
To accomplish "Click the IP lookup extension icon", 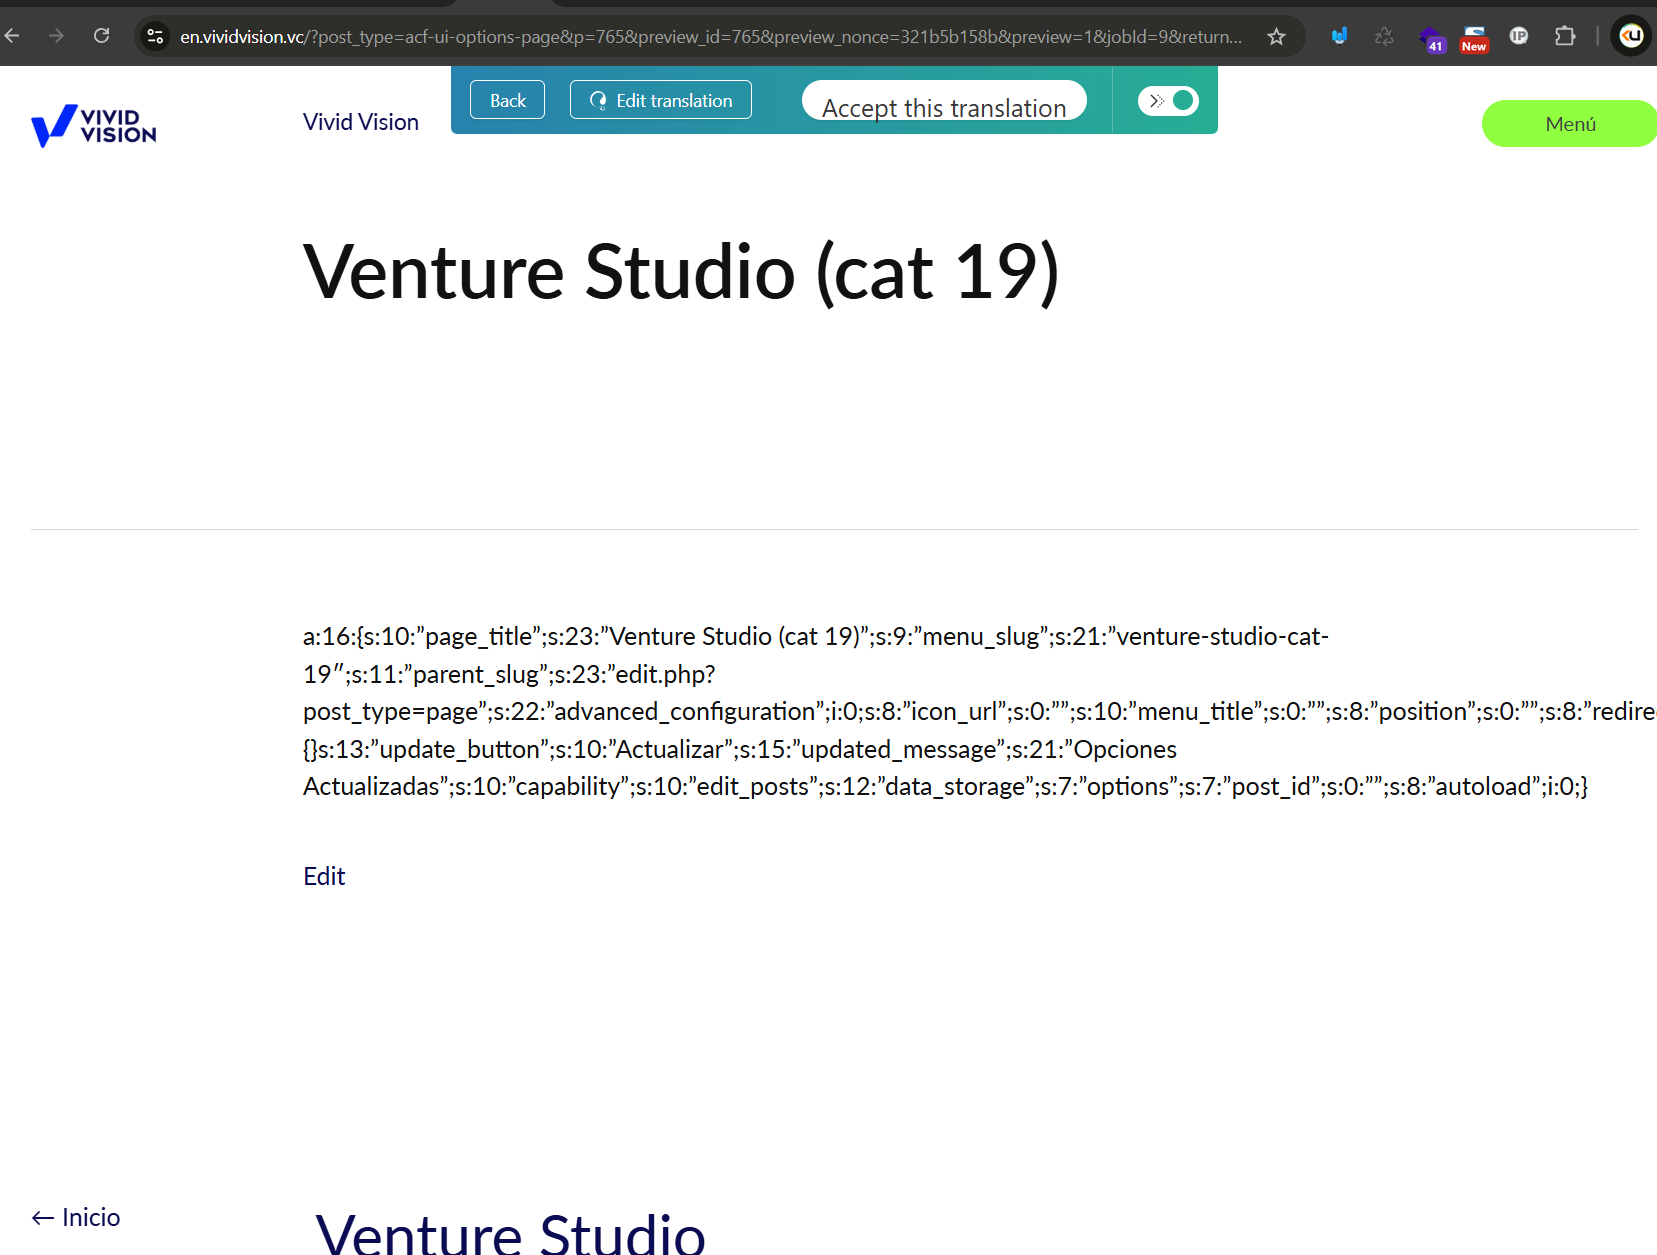I will tap(1519, 36).
